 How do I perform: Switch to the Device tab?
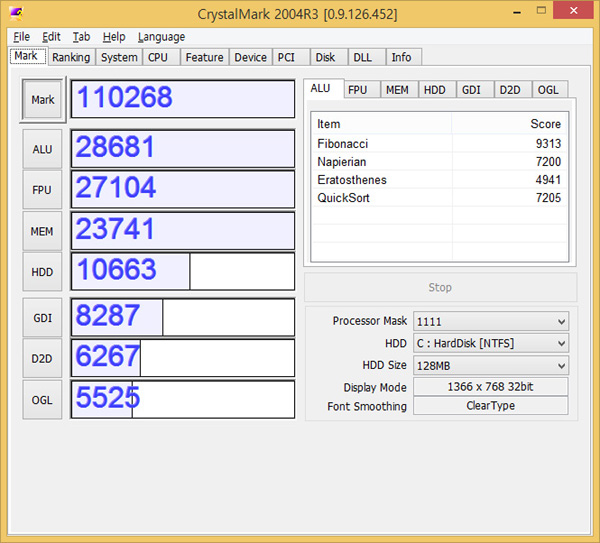point(250,57)
